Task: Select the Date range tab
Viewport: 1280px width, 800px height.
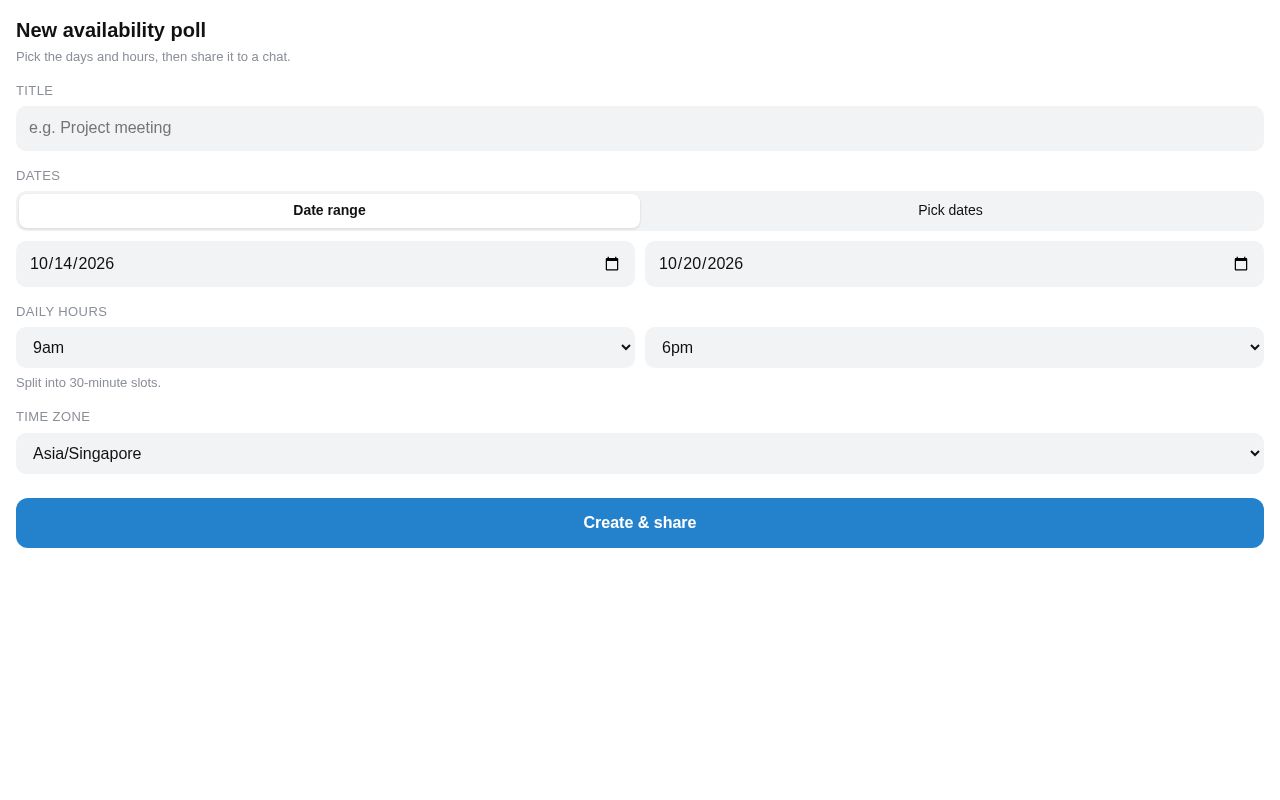Action: coord(329,210)
